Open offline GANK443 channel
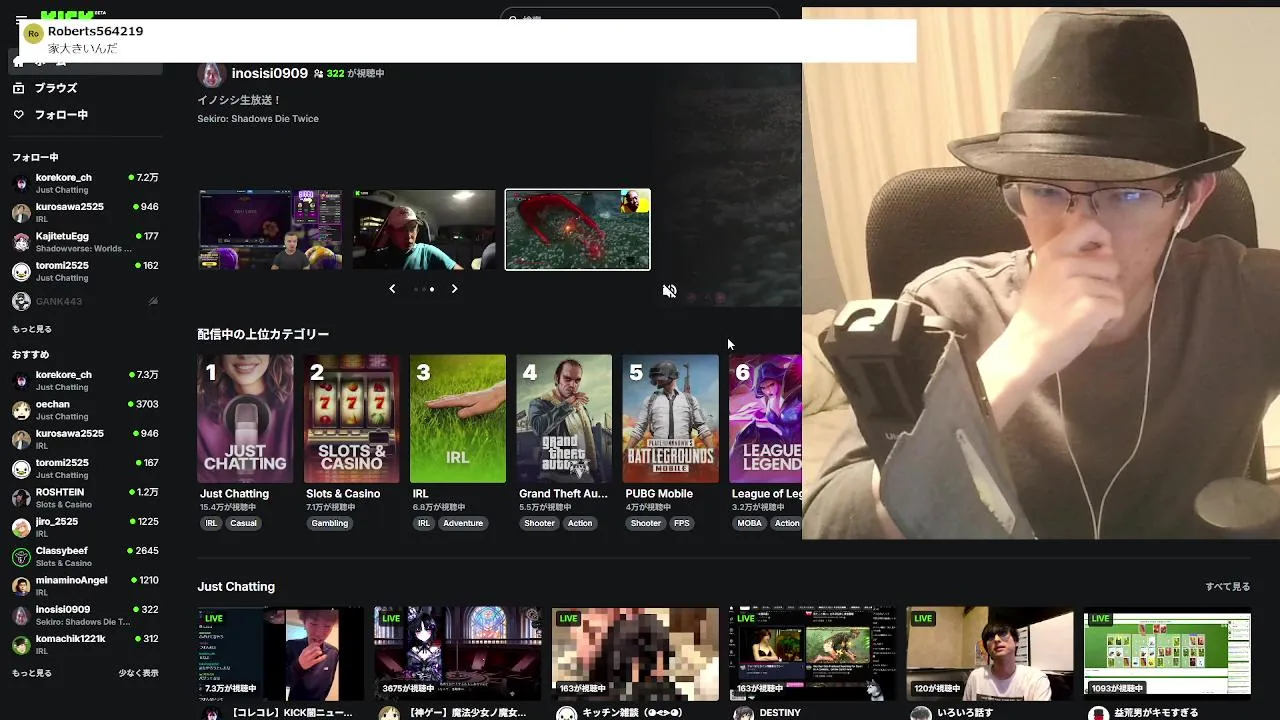 click(85, 301)
